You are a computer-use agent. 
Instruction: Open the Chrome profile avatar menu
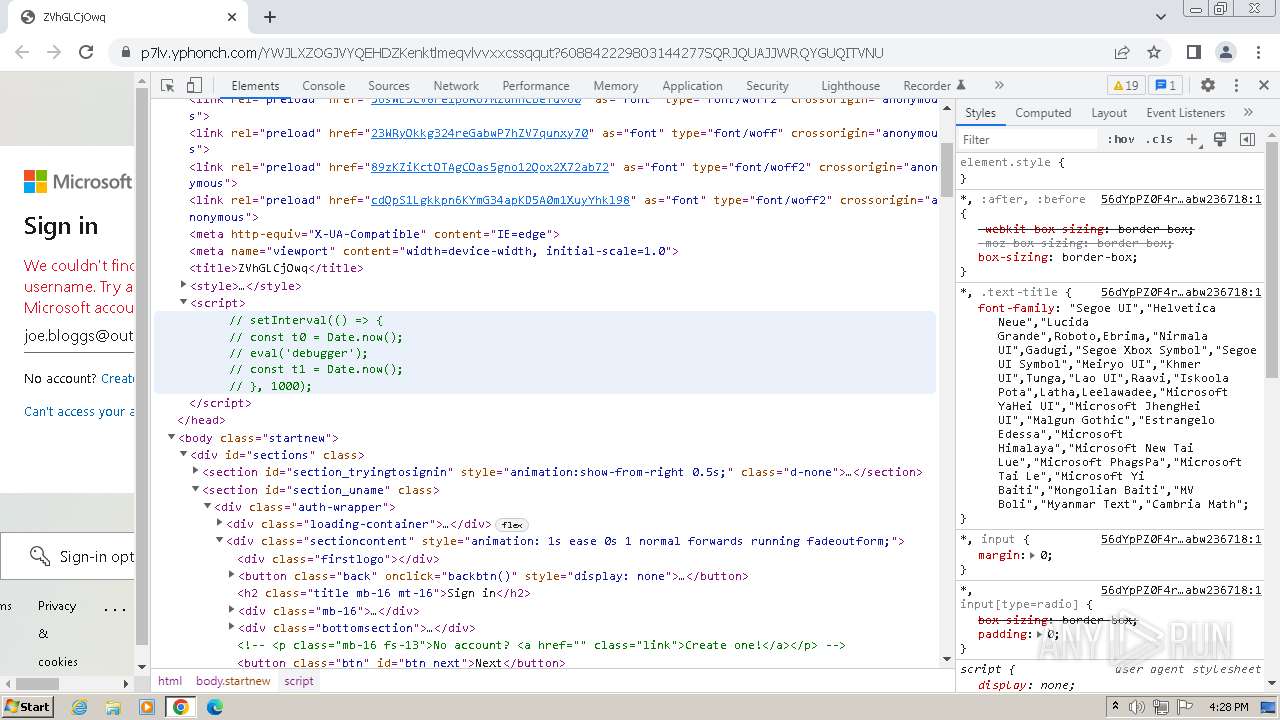click(x=1226, y=53)
